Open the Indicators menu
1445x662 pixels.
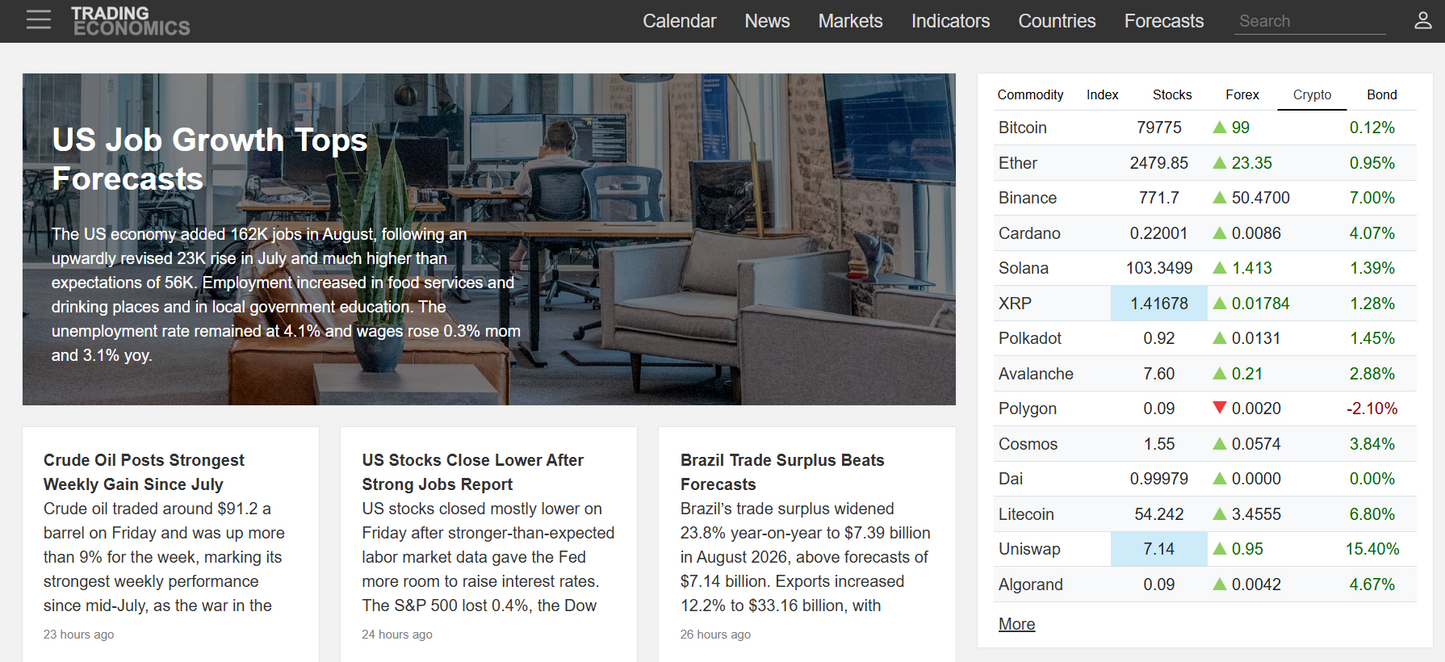950,21
